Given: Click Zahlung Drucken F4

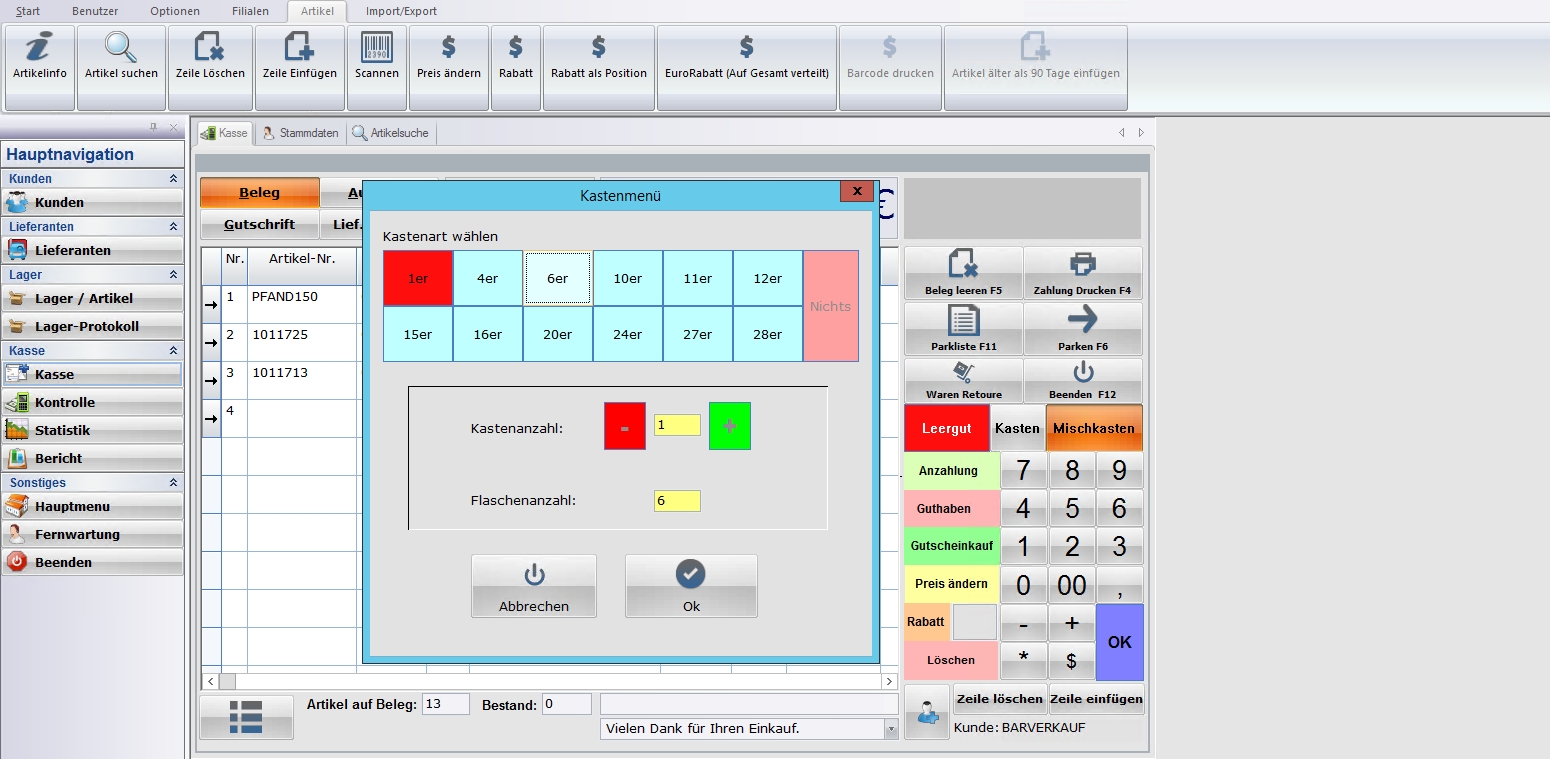Looking at the screenshot, I should [x=1083, y=273].
